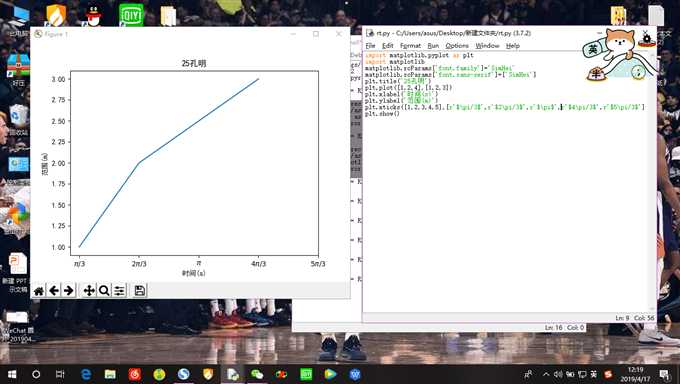Select the zoom-to-rectangle magnifier tool
Image resolution: width=680 pixels, height=384 pixels.
(104, 290)
